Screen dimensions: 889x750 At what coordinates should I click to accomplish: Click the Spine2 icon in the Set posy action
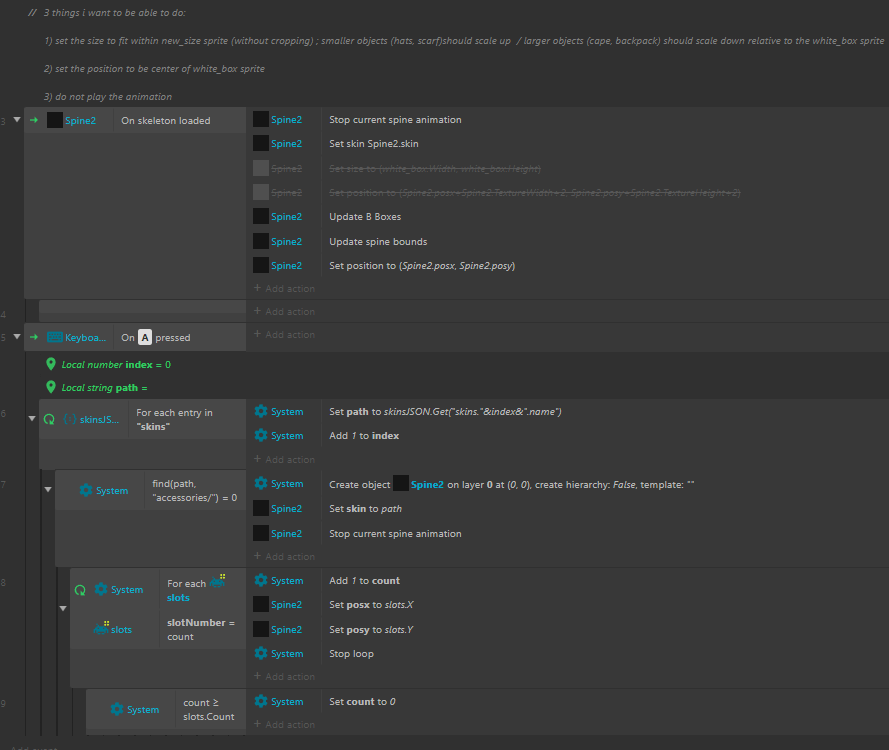coord(260,629)
